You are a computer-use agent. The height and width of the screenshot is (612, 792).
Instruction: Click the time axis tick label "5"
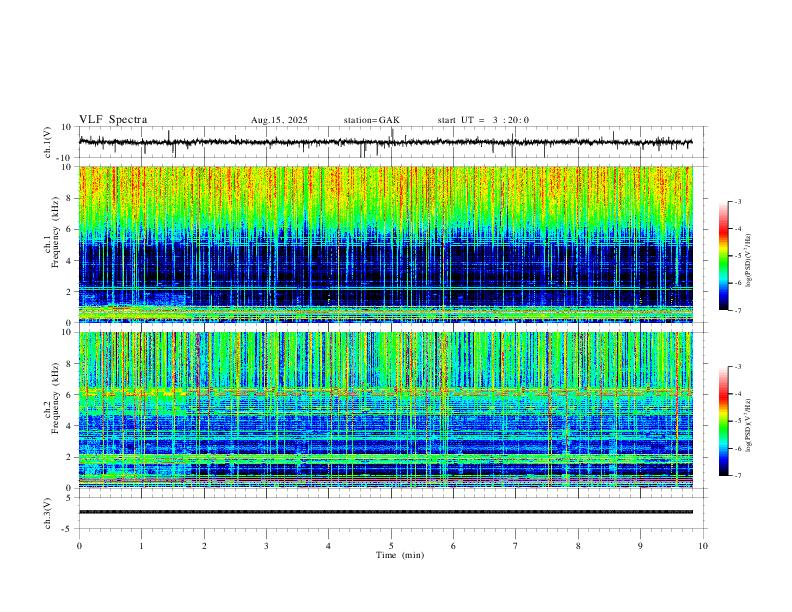point(391,546)
